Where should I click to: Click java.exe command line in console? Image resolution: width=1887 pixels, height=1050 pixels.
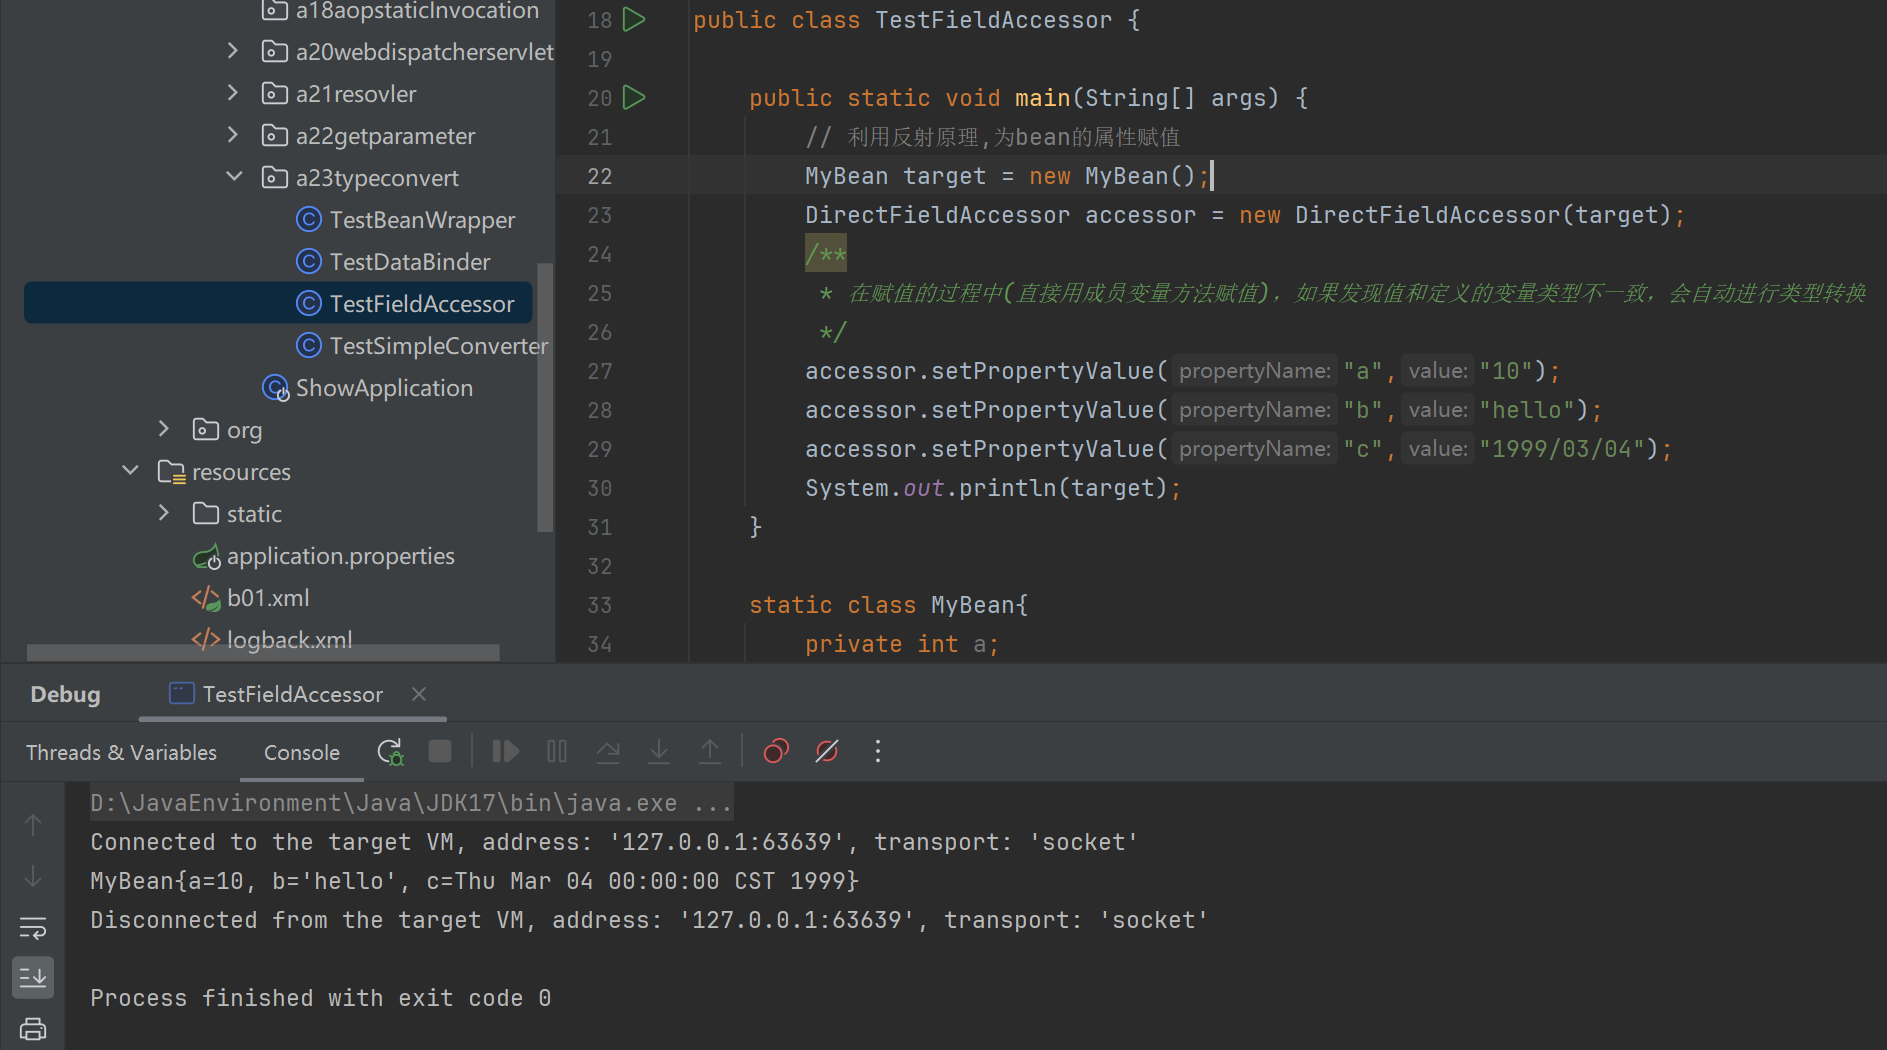410,803
